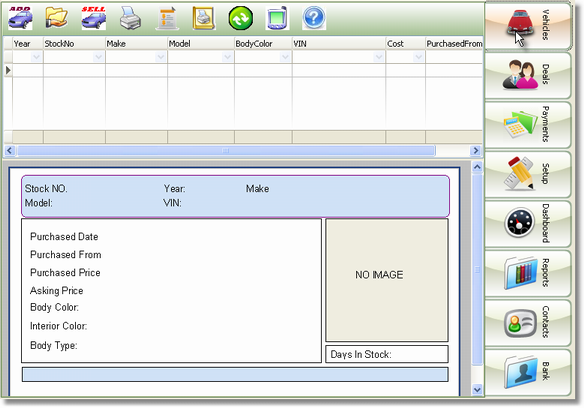Click the Model: label in header box
Image resolution: width=584 pixels, height=408 pixels.
[x=39, y=203]
